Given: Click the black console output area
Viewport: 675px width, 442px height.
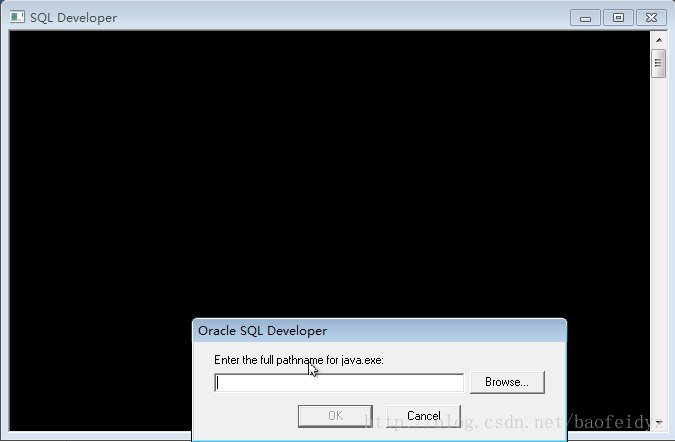Looking at the screenshot, I should pos(329,172).
